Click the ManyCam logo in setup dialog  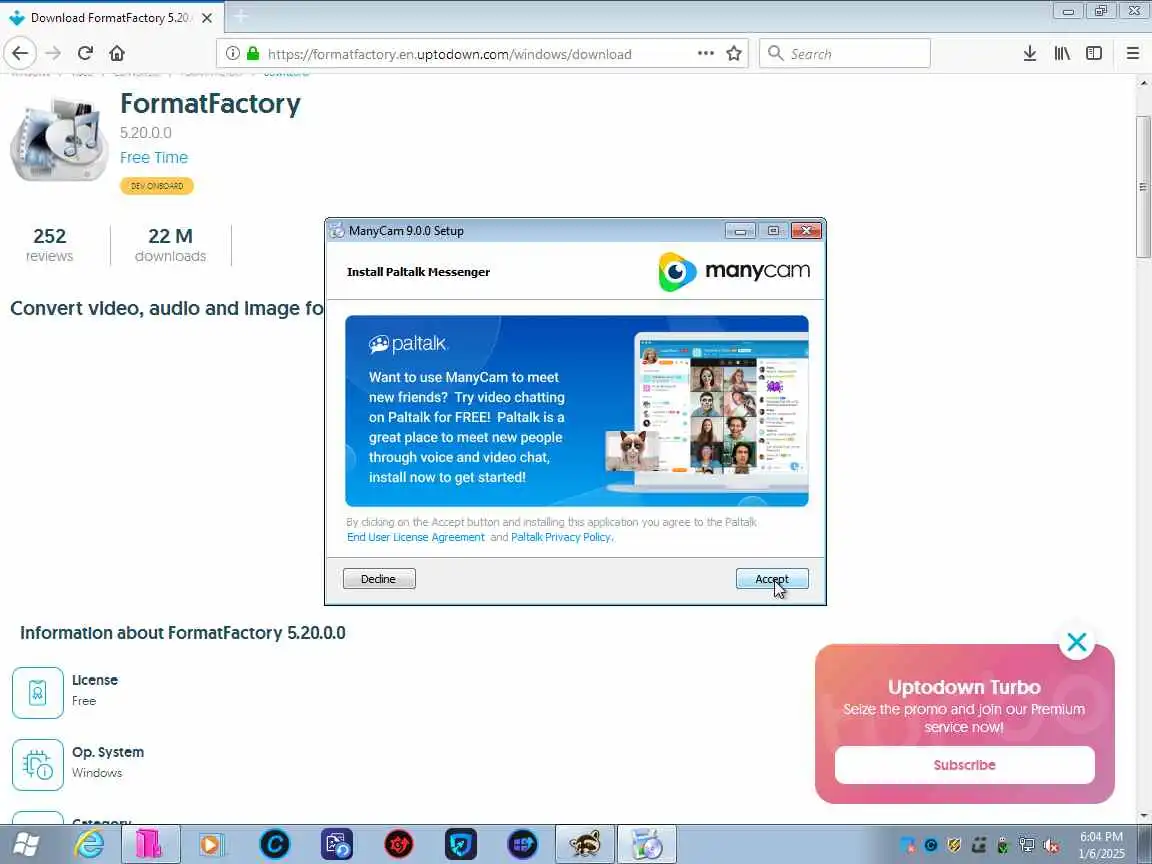coord(734,271)
